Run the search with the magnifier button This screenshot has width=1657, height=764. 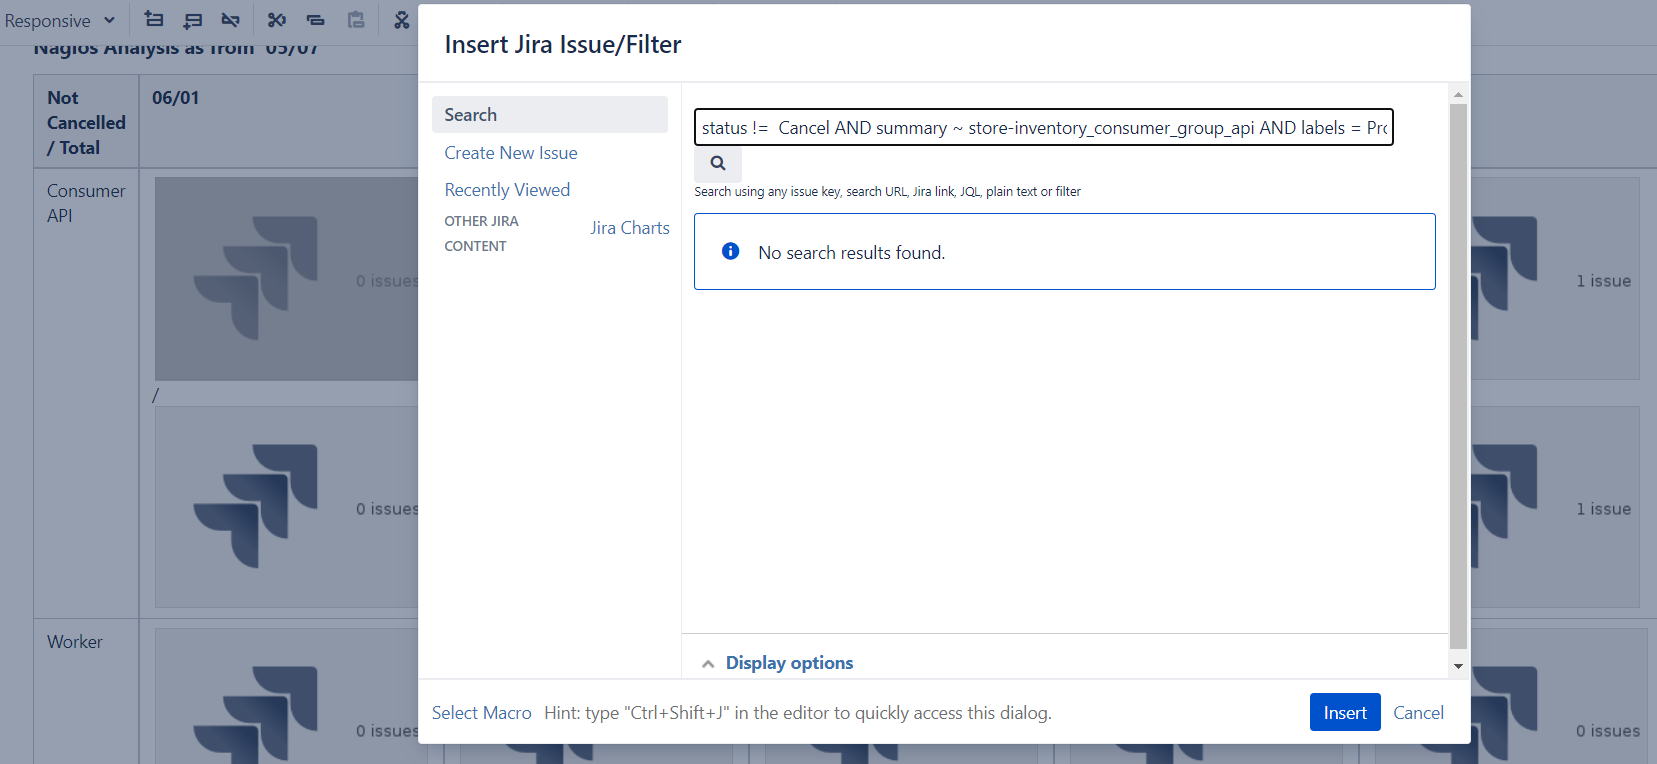(x=718, y=164)
